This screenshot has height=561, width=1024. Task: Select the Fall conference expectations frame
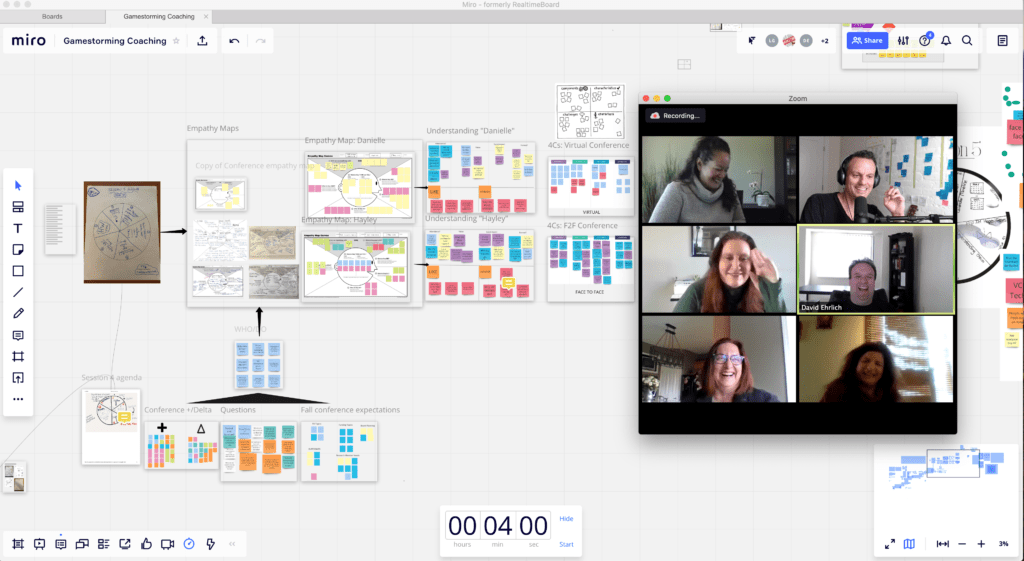point(339,451)
